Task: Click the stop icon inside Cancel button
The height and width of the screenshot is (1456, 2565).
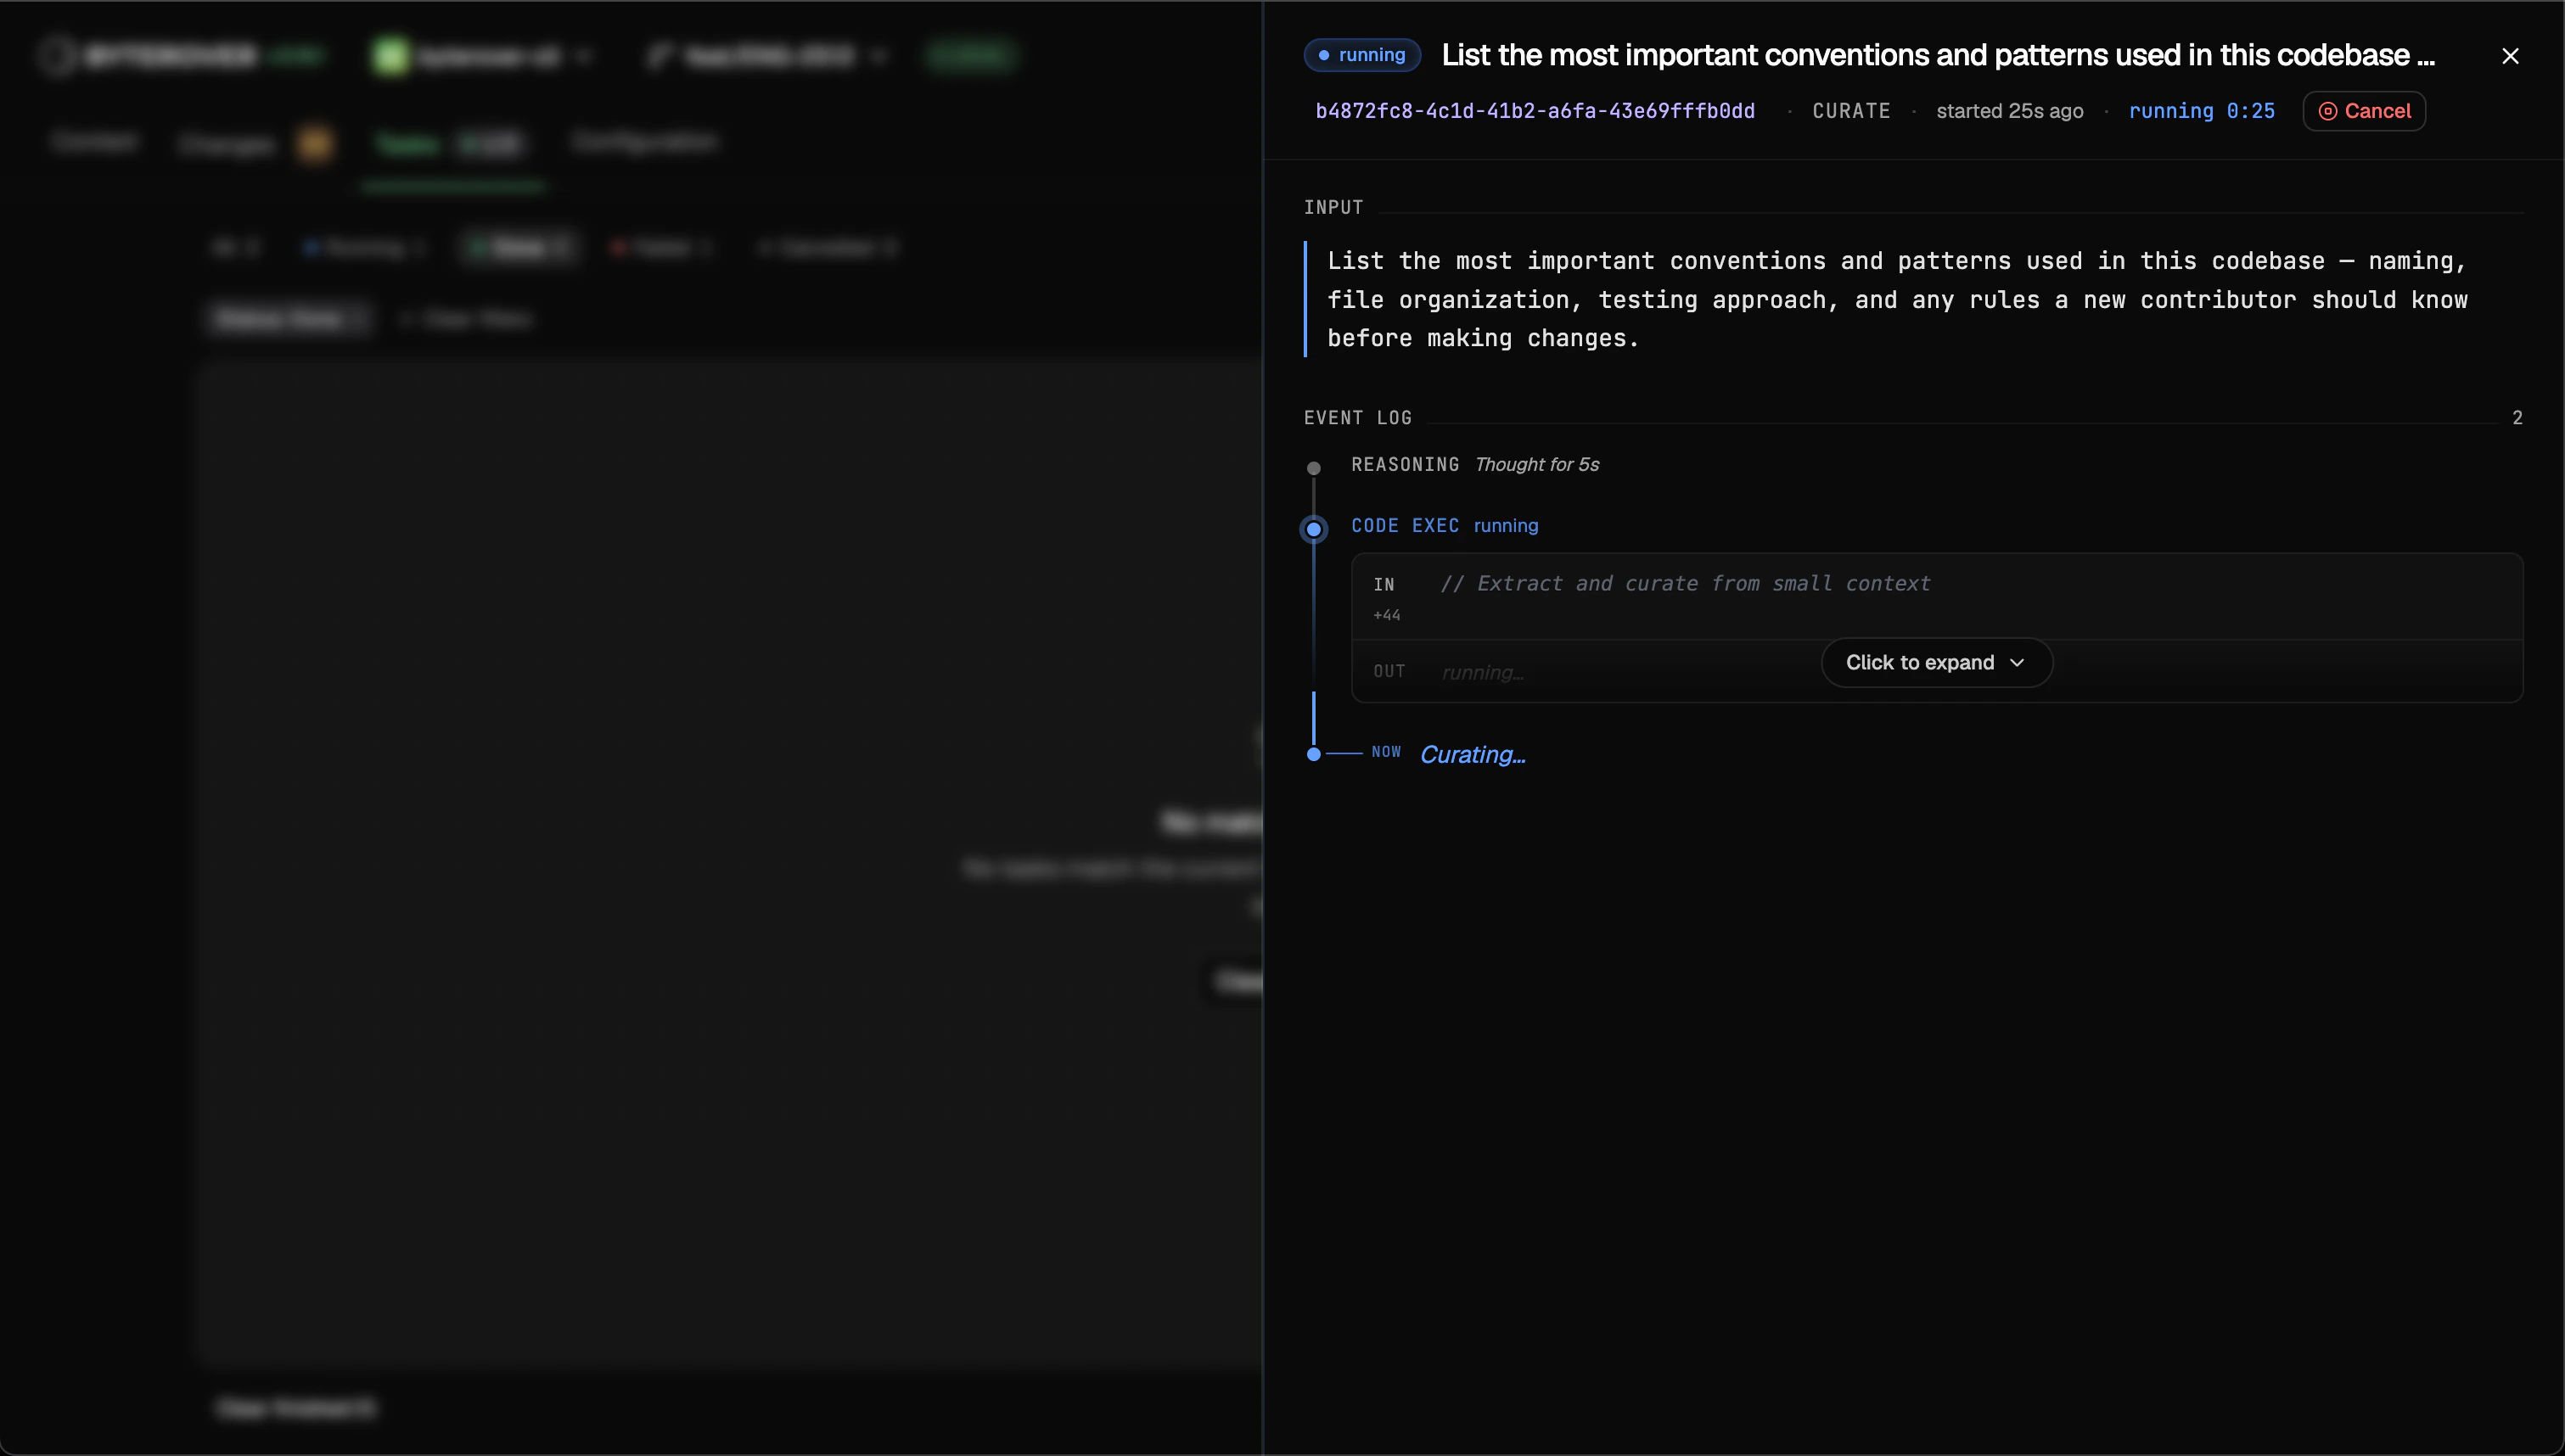Action: (2327, 111)
